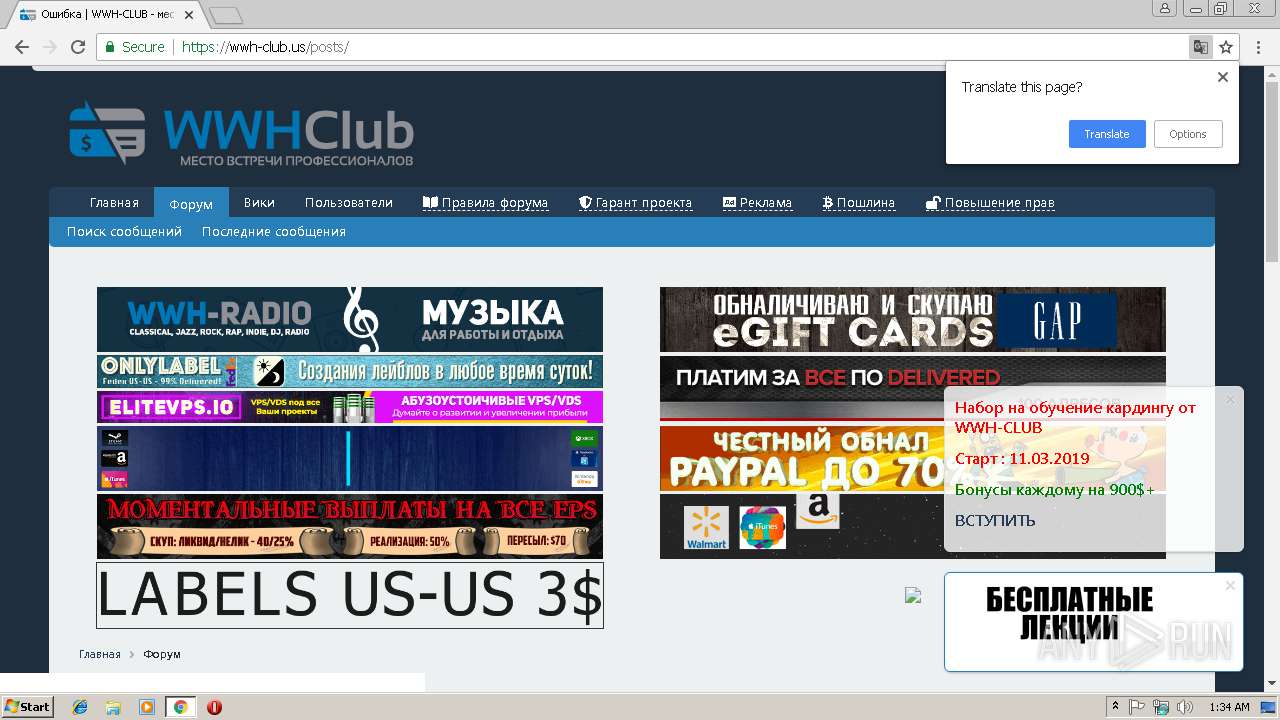This screenshot has height=720, width=1280.
Task: Open a new browser tab
Action: (226, 15)
